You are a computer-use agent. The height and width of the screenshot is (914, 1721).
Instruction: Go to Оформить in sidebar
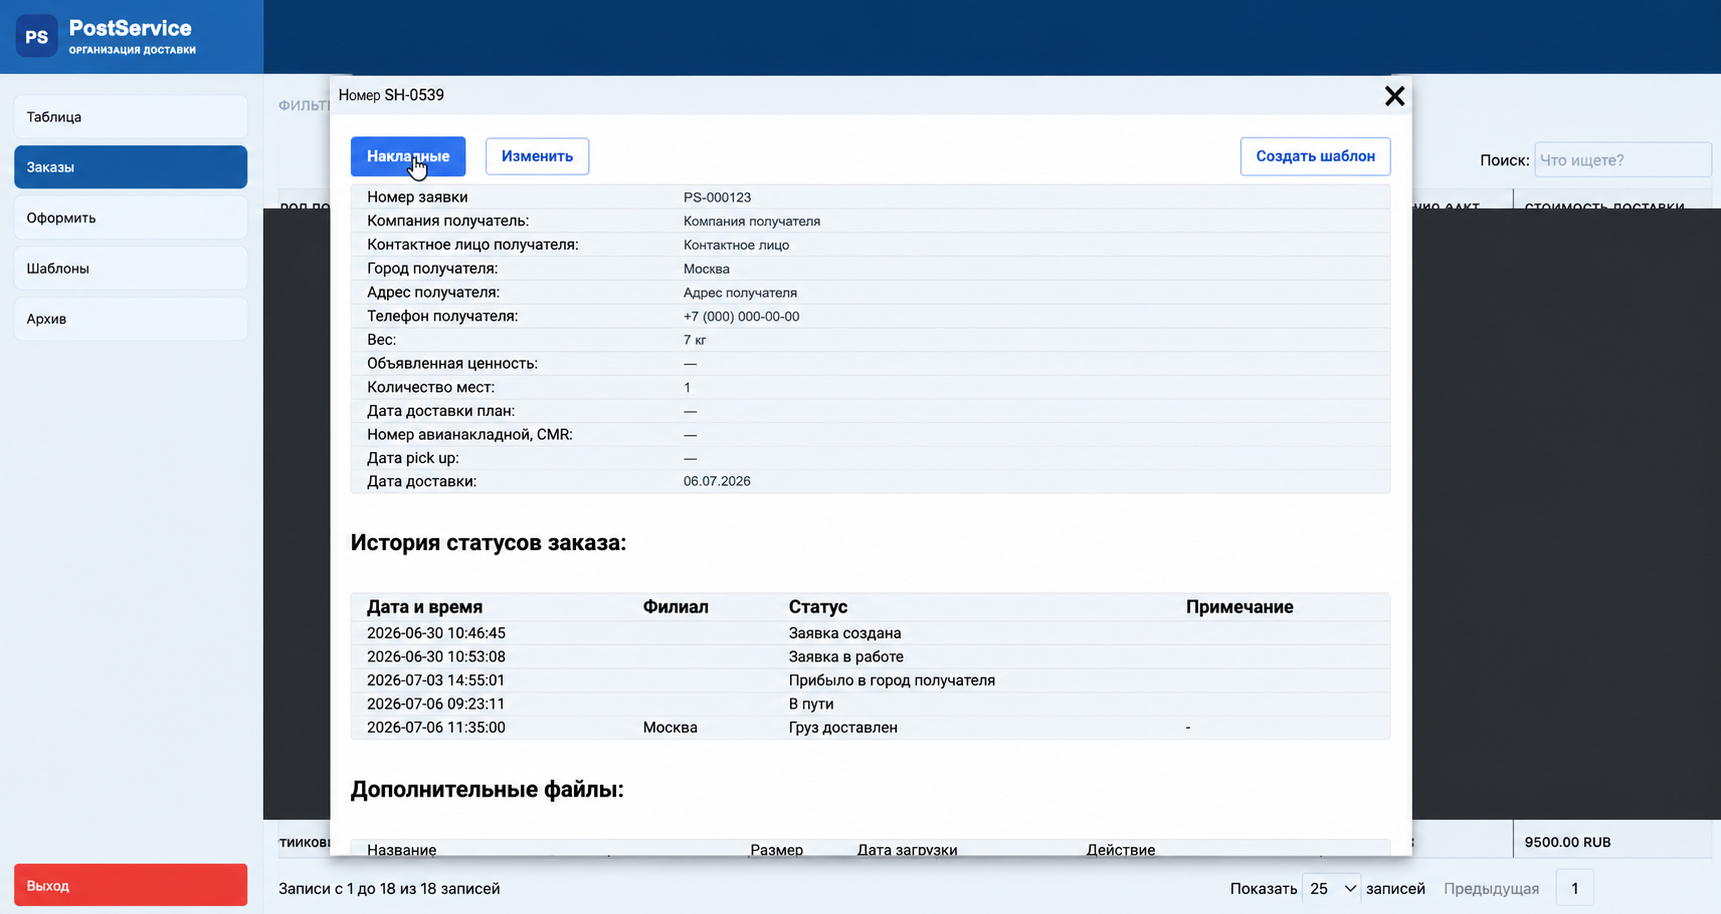pos(131,218)
